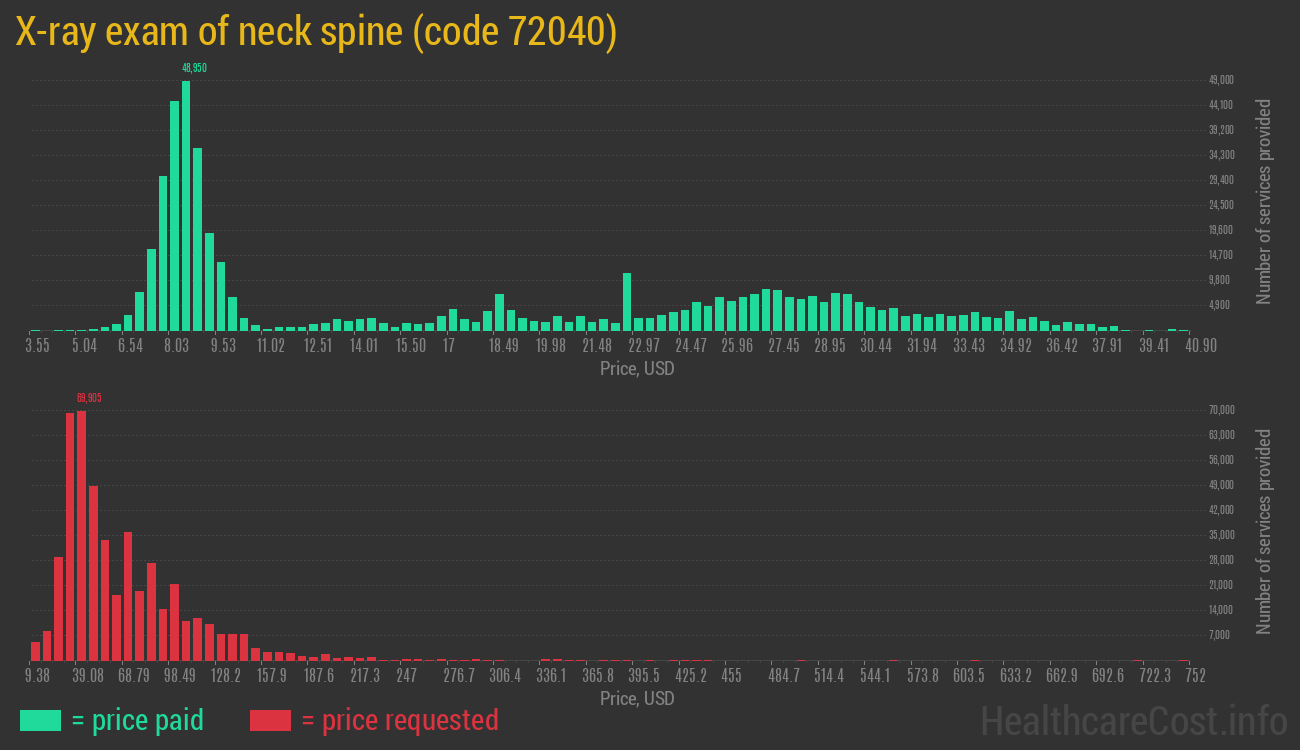
Task: Click the tallest green bar in top chart
Action: coord(186,205)
